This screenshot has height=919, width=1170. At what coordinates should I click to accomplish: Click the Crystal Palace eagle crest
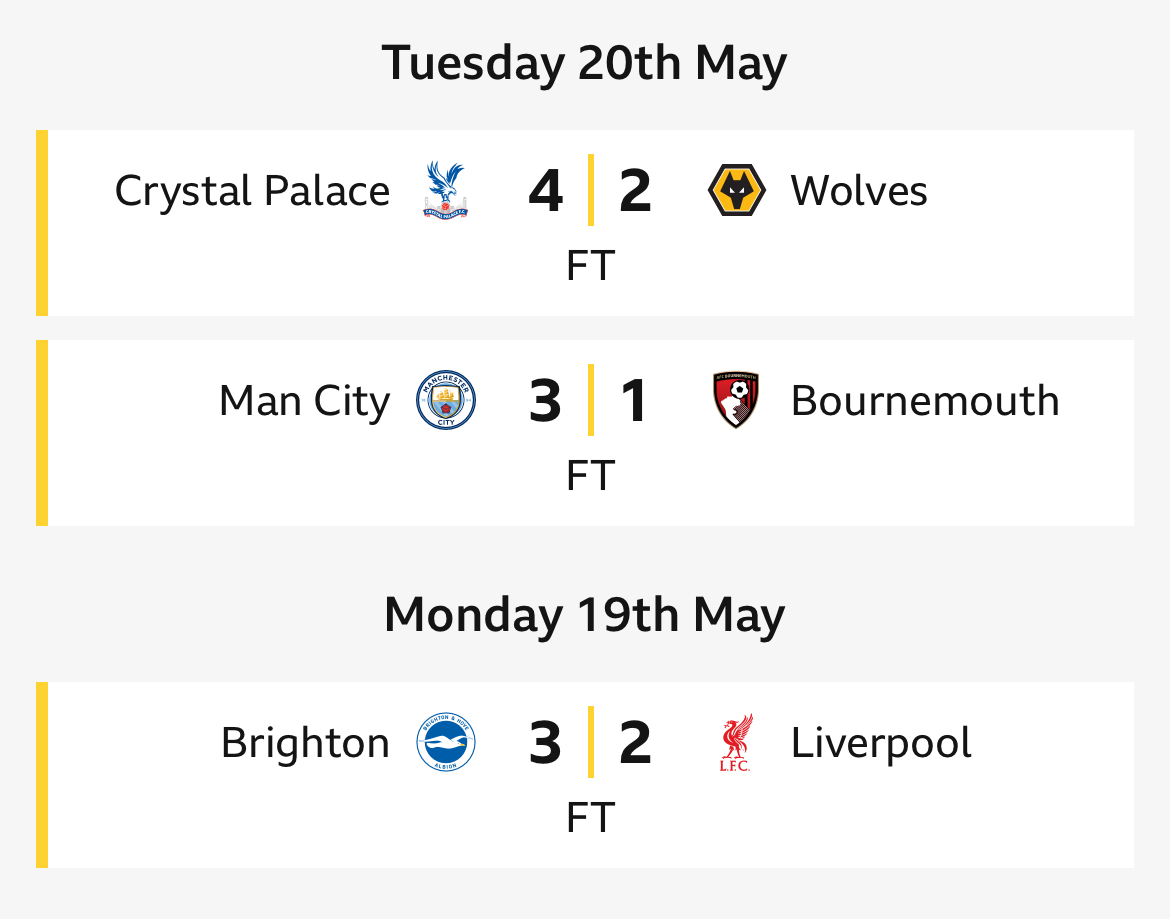pyautogui.click(x=445, y=190)
